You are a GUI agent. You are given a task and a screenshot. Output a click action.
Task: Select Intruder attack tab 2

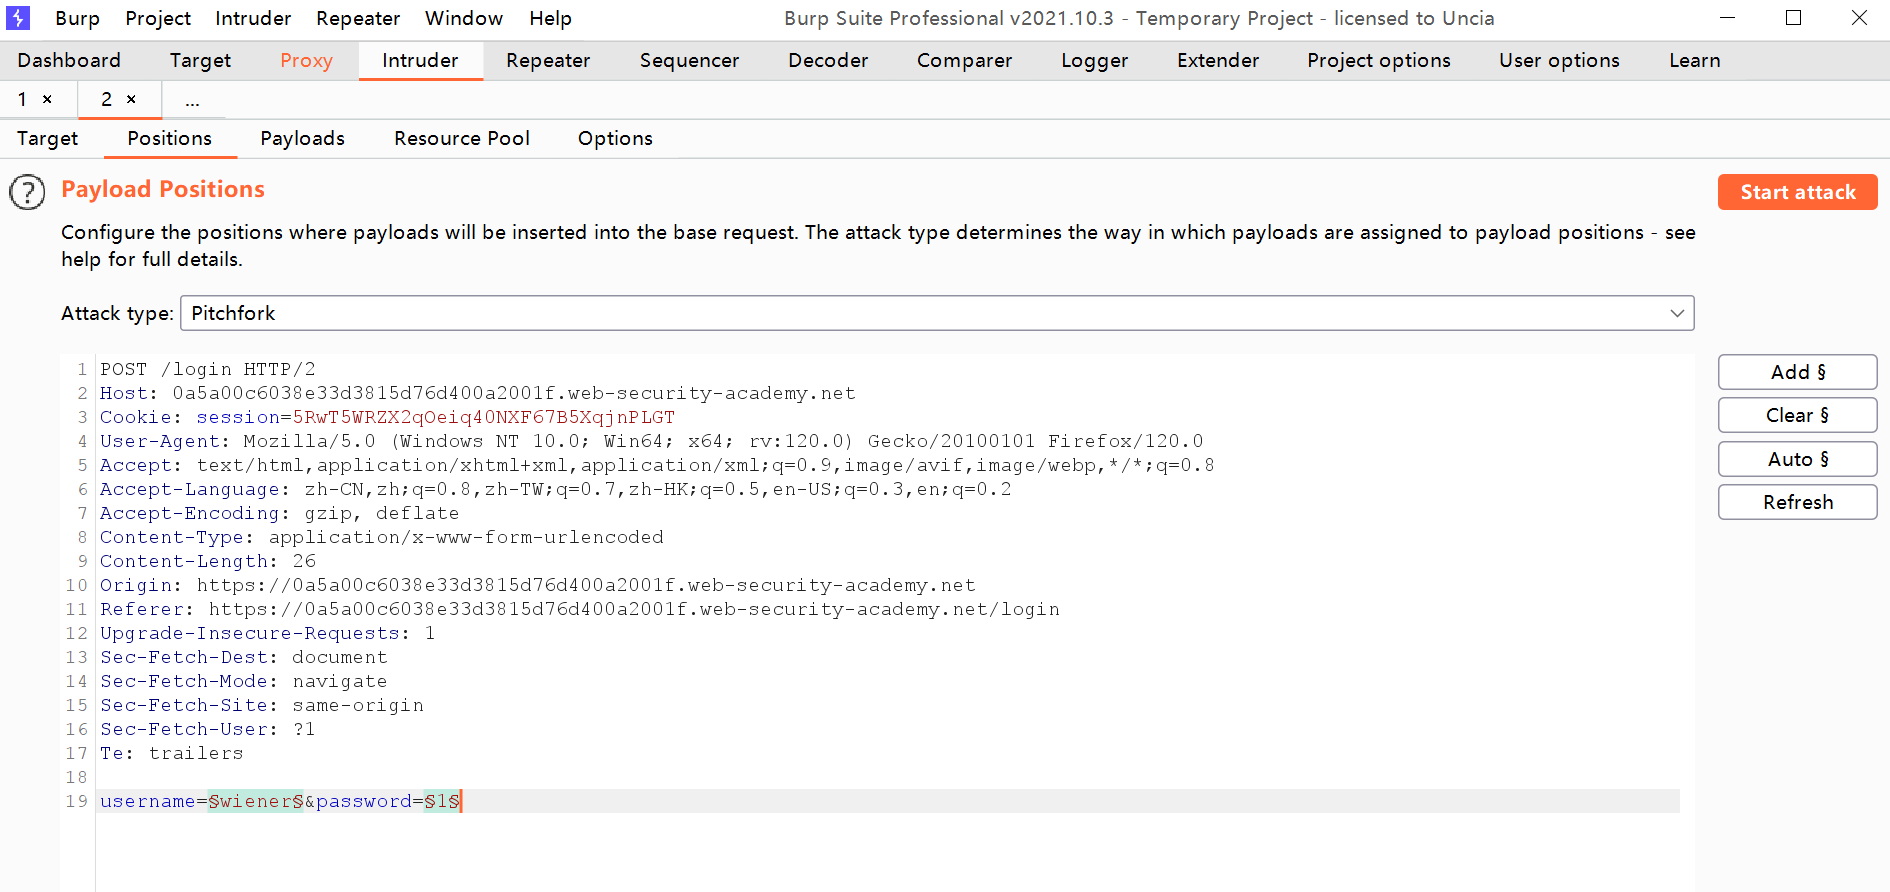[106, 99]
